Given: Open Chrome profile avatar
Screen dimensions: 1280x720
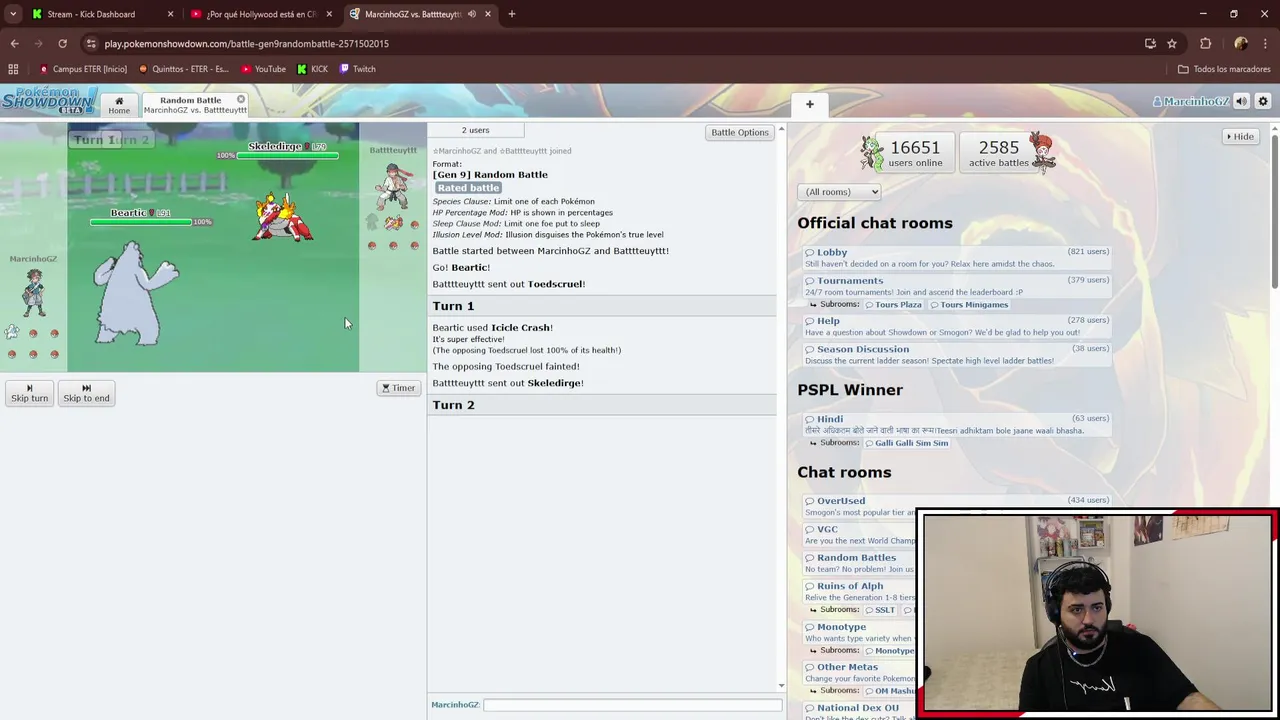Looking at the screenshot, I should [1240, 43].
